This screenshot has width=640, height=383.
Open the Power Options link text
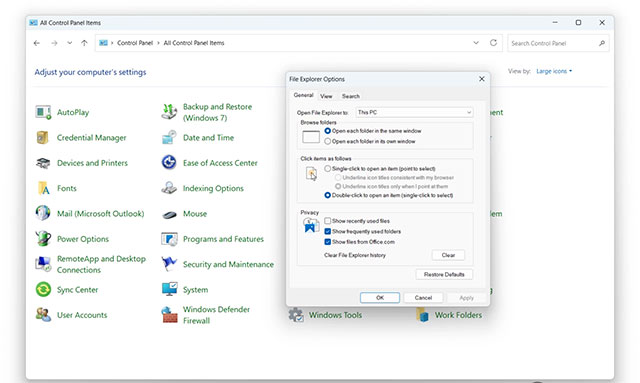pyautogui.click(x=83, y=239)
